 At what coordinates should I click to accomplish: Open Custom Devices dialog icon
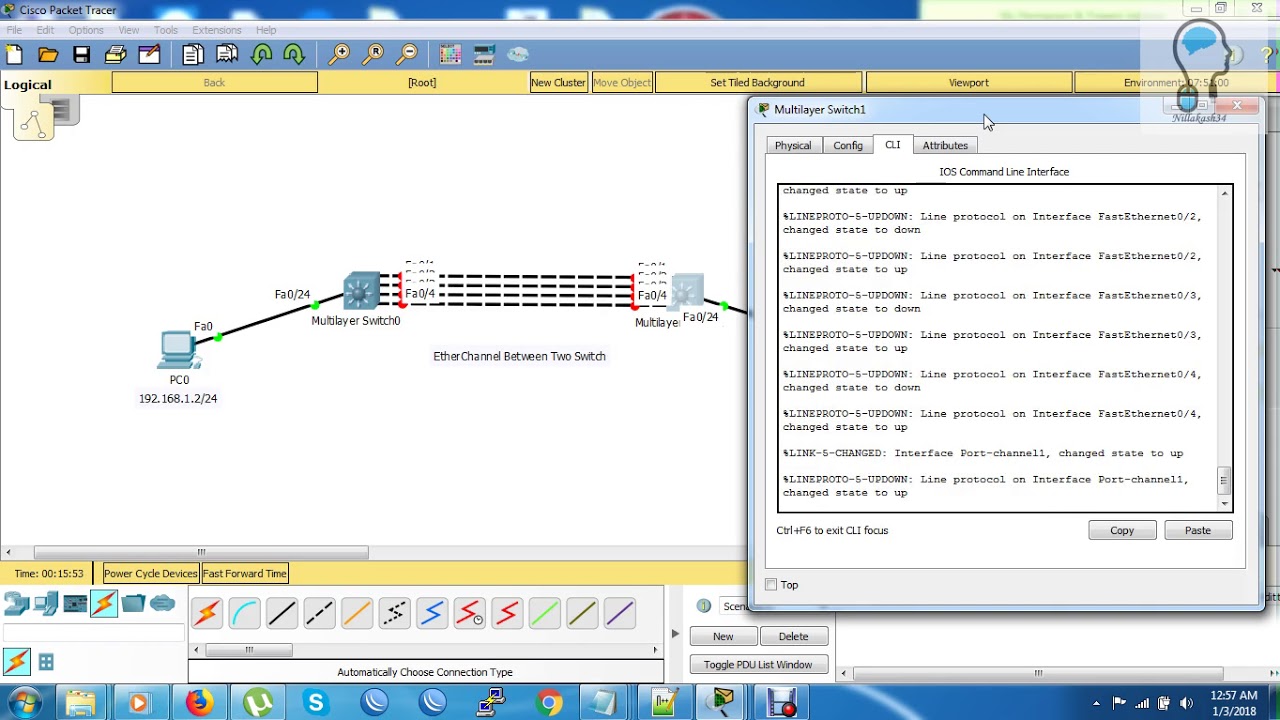(484, 54)
